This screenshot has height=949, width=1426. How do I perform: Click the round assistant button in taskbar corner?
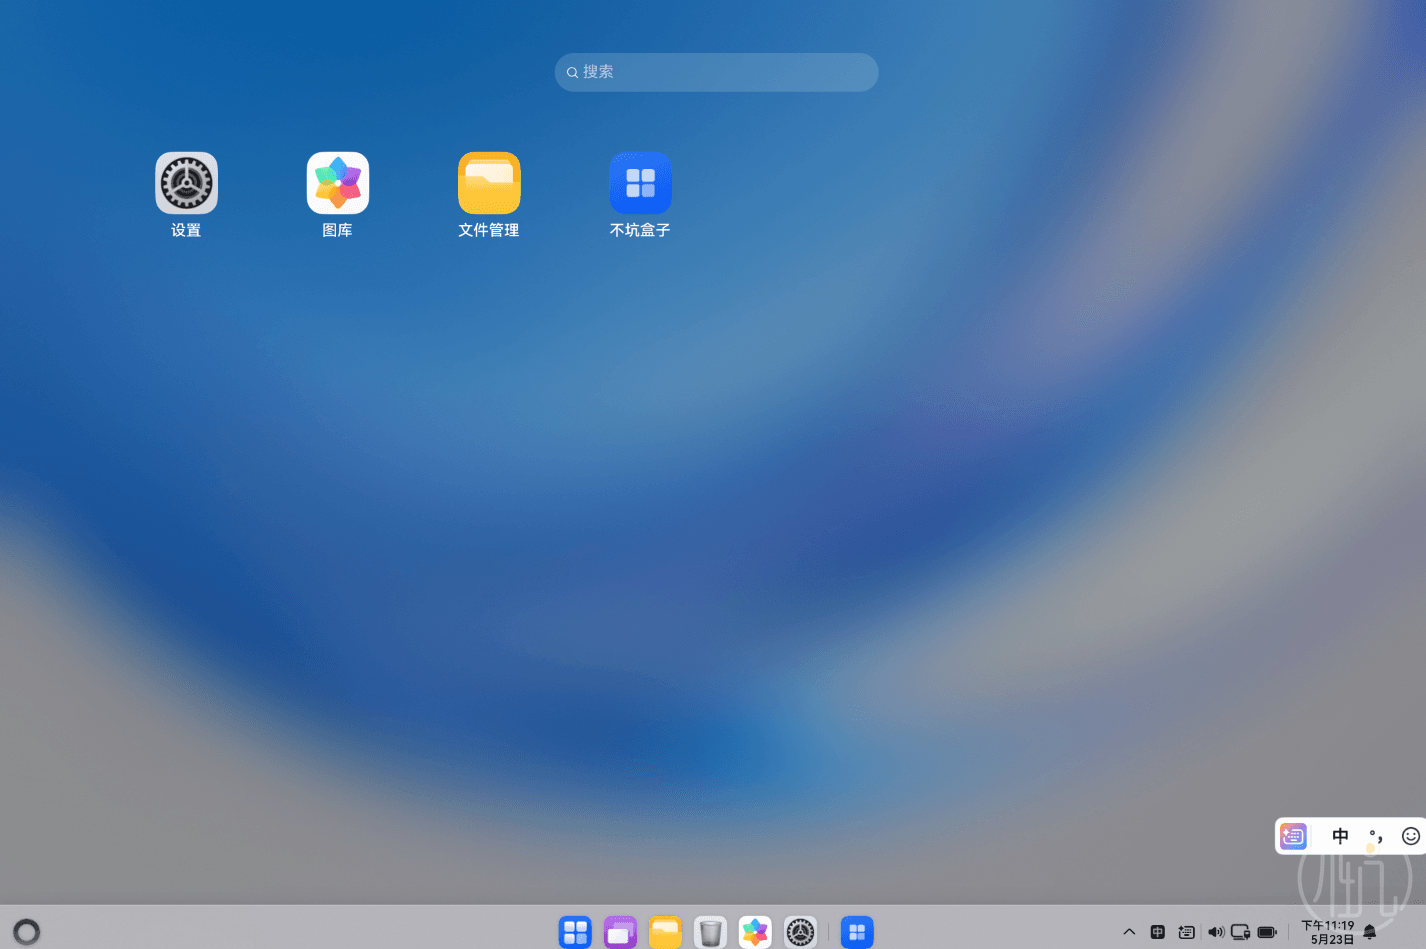(27, 932)
